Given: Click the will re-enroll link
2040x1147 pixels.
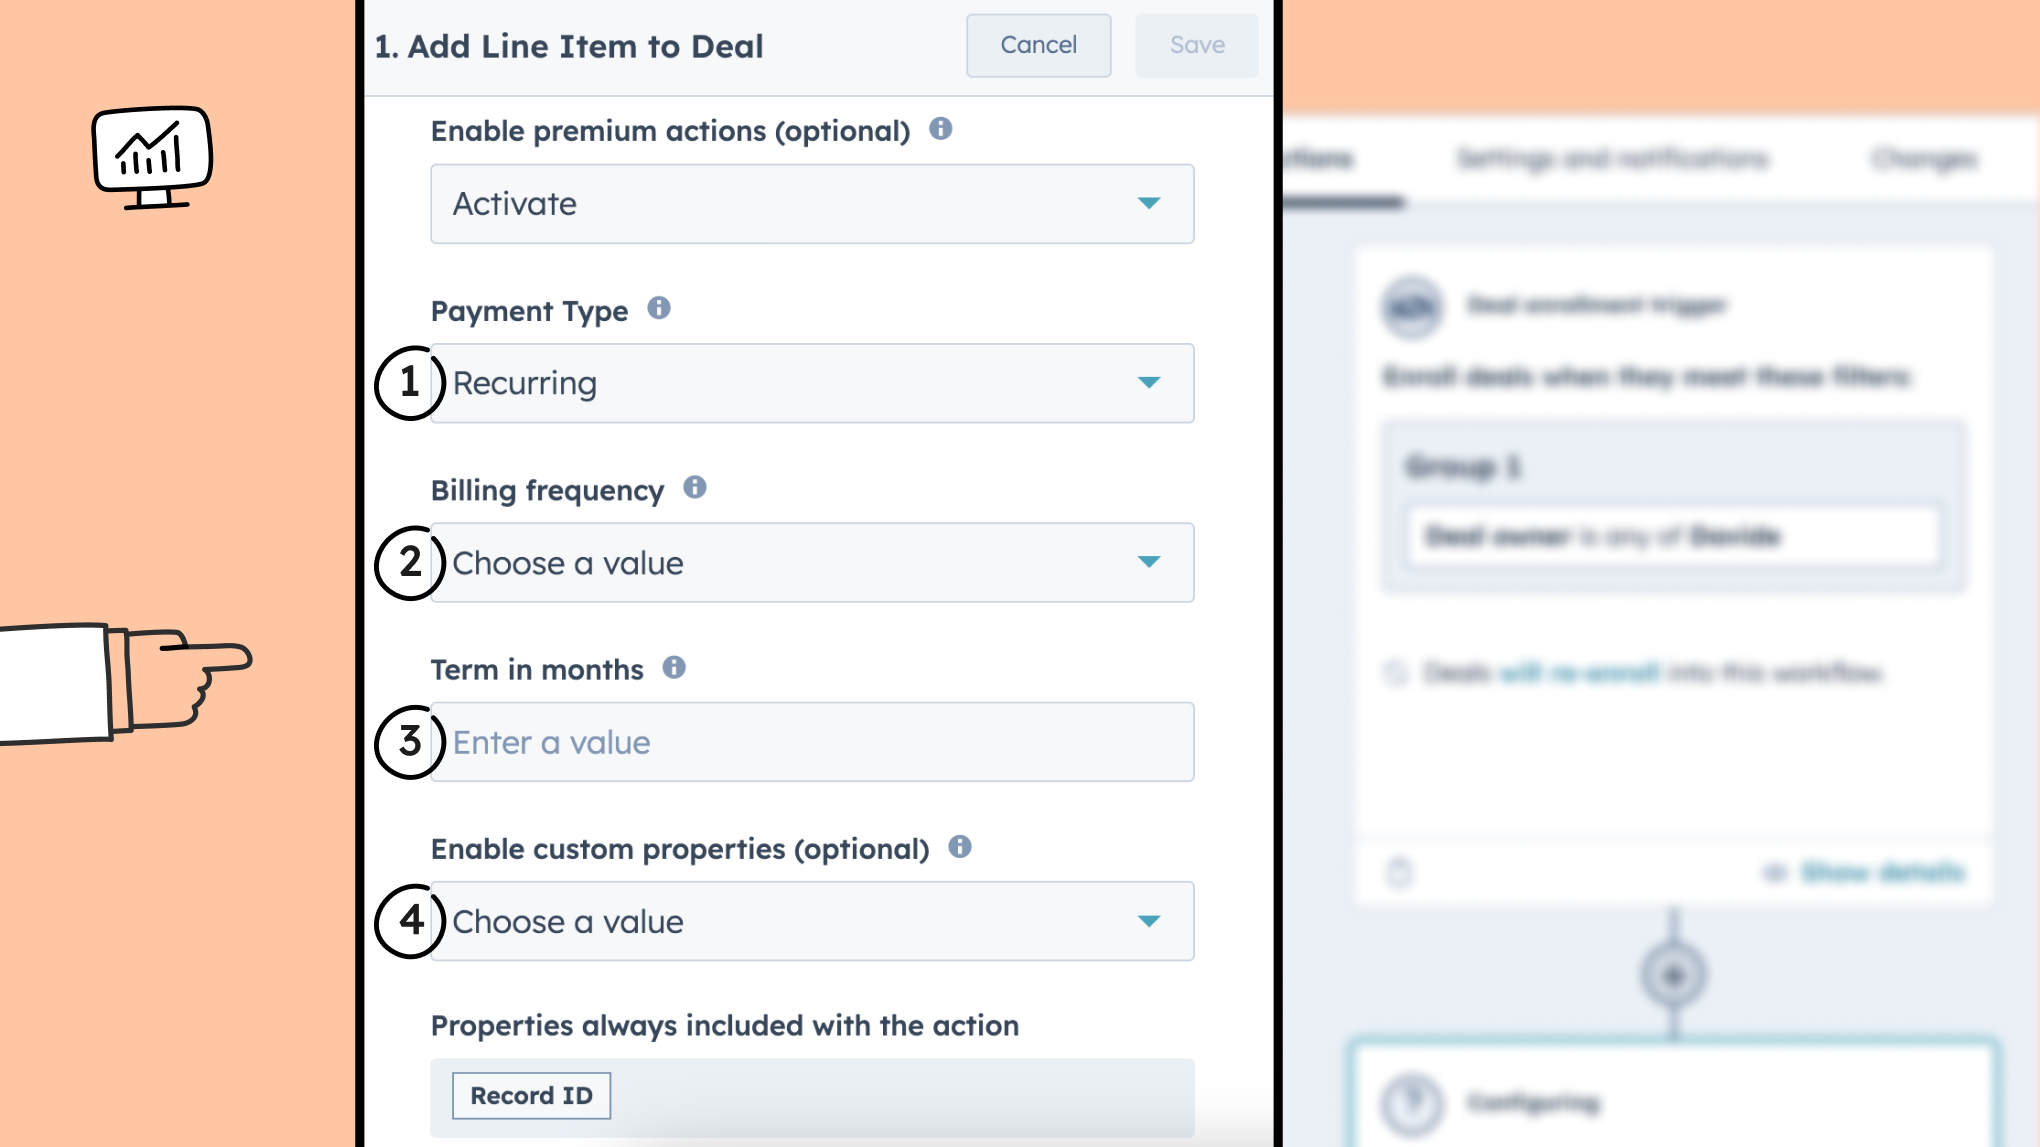Looking at the screenshot, I should coord(1579,673).
